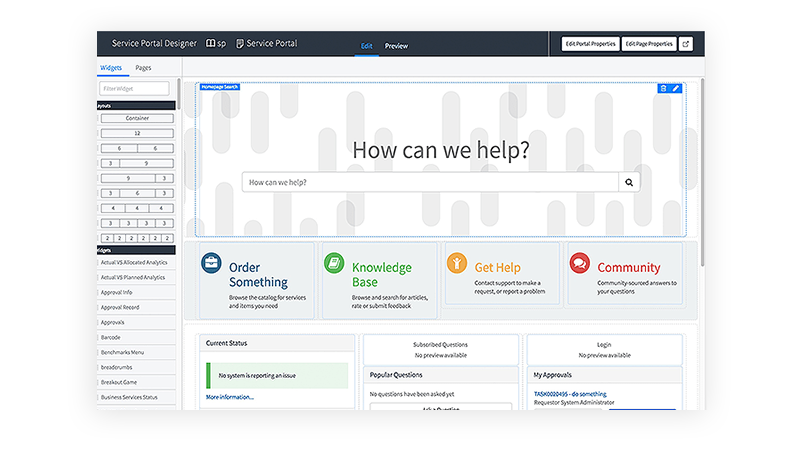
Task: Click the Order Something briefcase icon
Action: click(211, 263)
